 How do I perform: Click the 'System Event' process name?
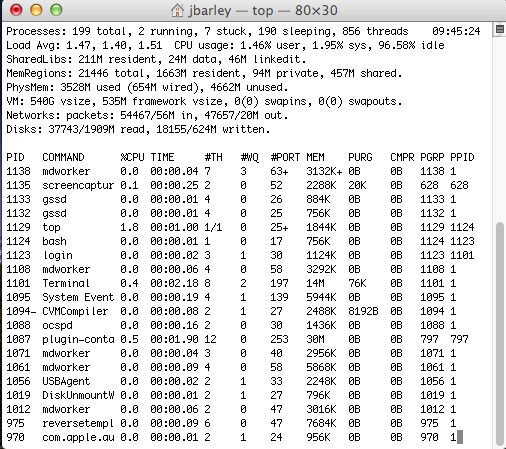78,297
